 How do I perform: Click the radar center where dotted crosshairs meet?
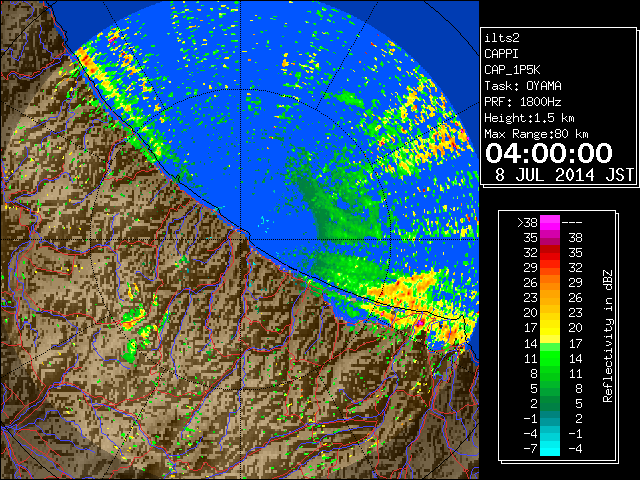pyautogui.click(x=241, y=240)
